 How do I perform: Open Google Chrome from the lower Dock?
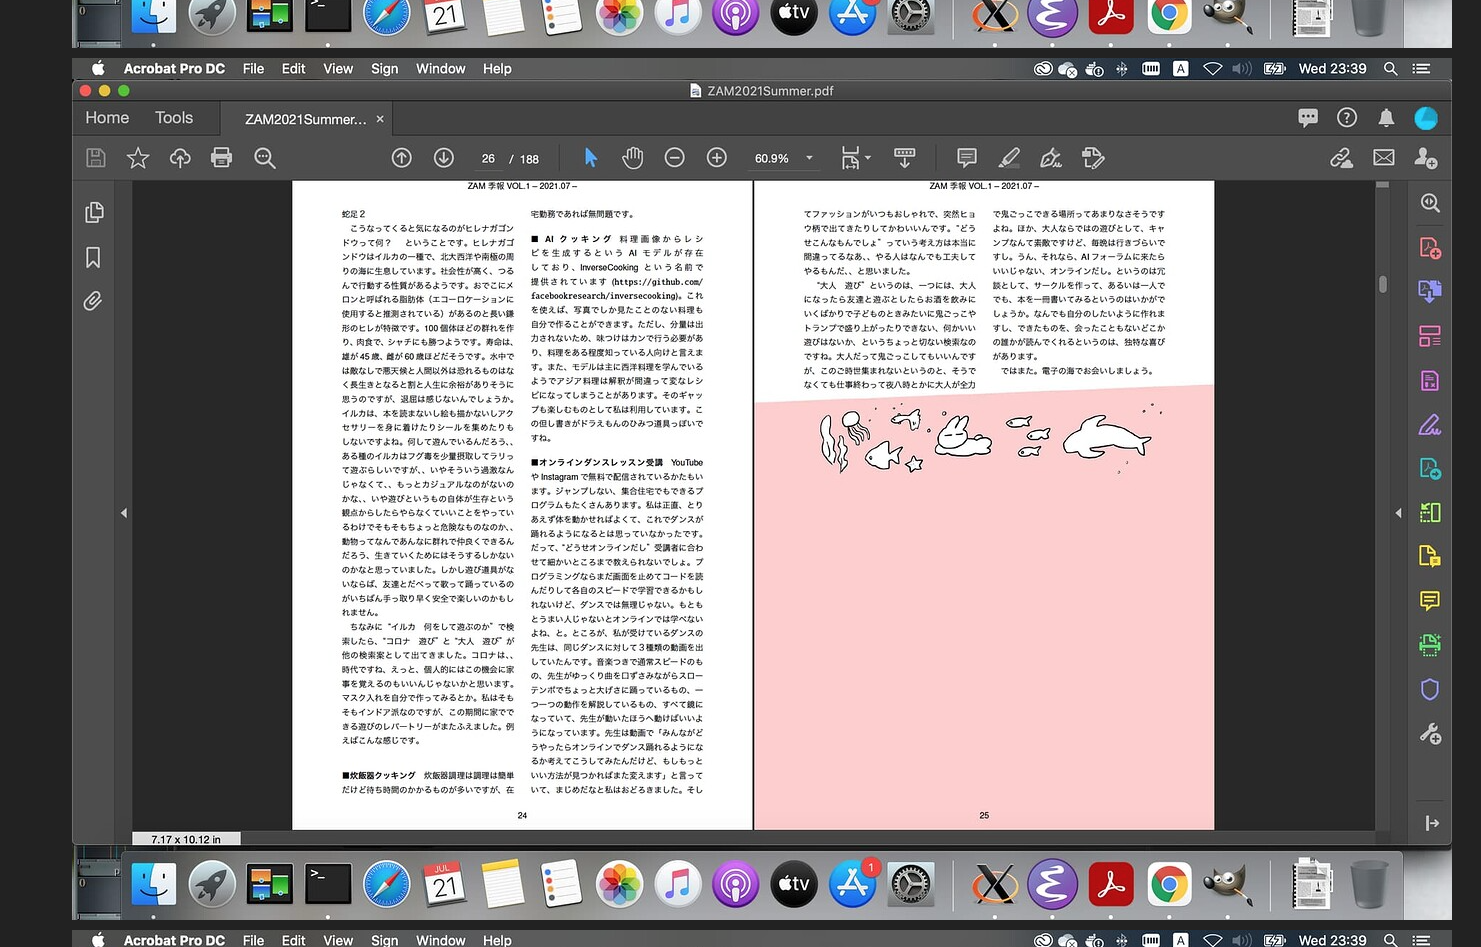[x=1169, y=884]
